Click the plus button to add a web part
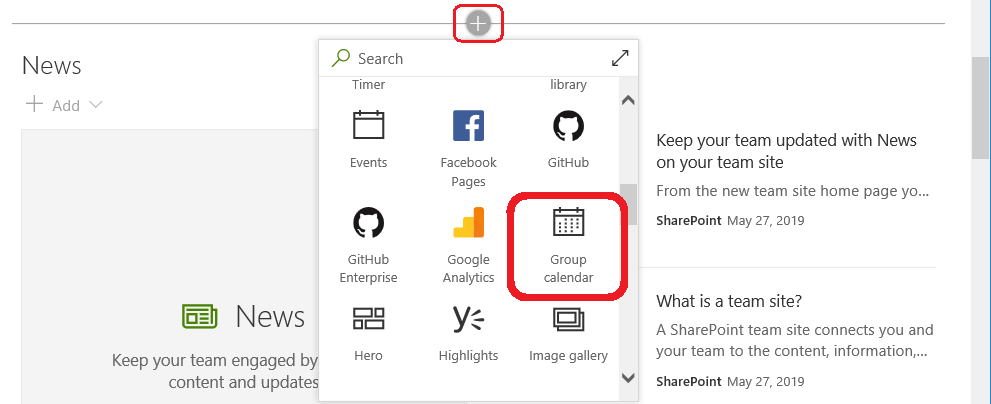The height and width of the screenshot is (404, 991). click(x=478, y=24)
